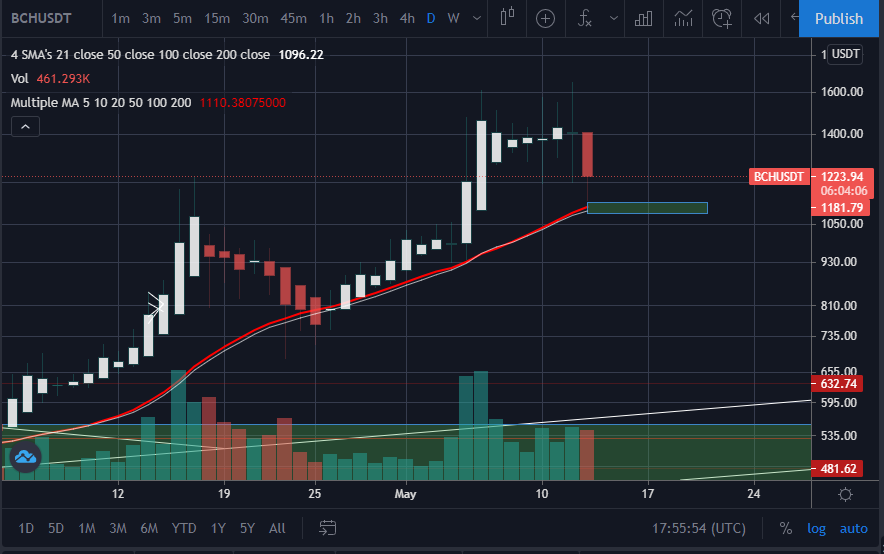Toggle percent scale mode
This screenshot has height=554, width=884.
tap(785, 528)
